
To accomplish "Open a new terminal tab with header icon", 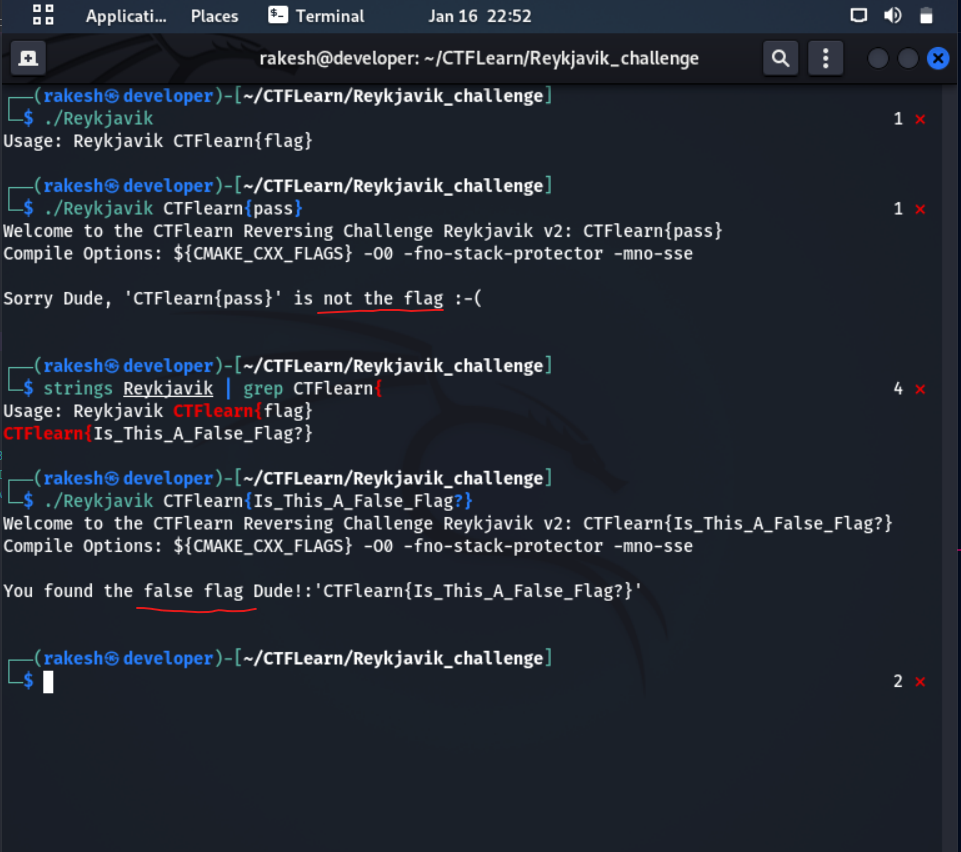I will tap(28, 58).
